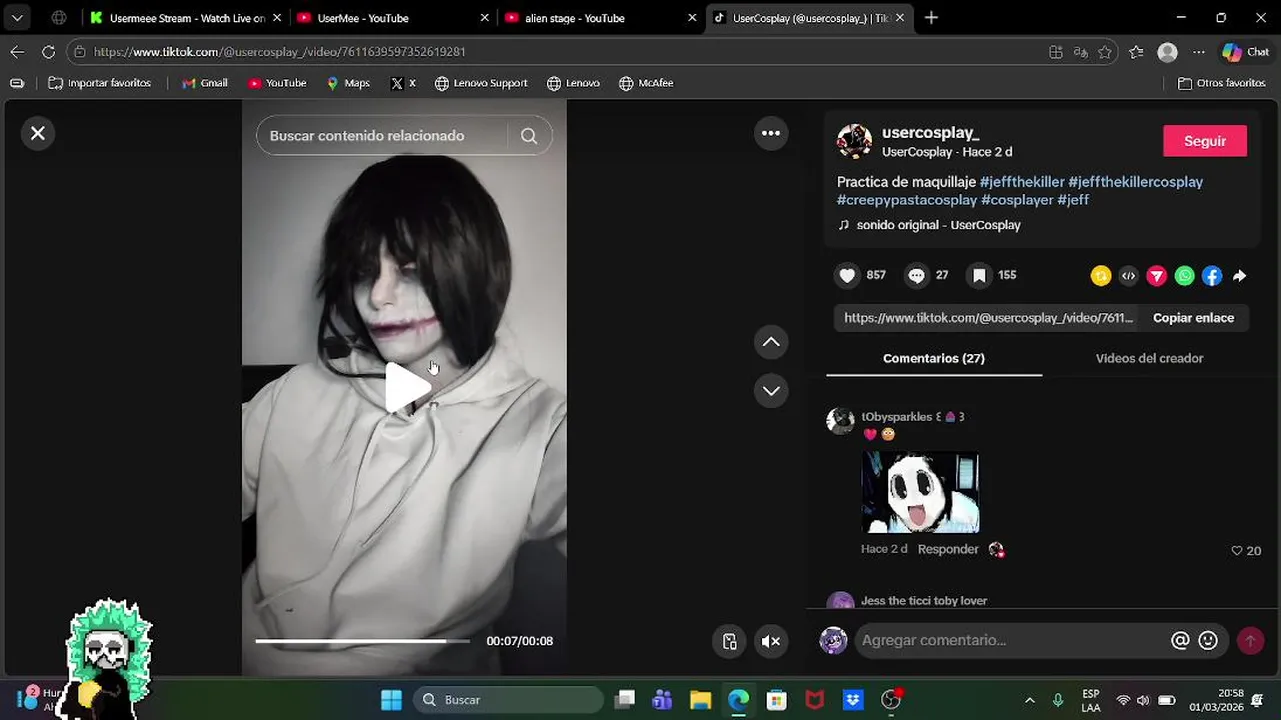The image size is (1281, 720).
Task: Open the #jeff hashtag
Action: pos(1073,200)
